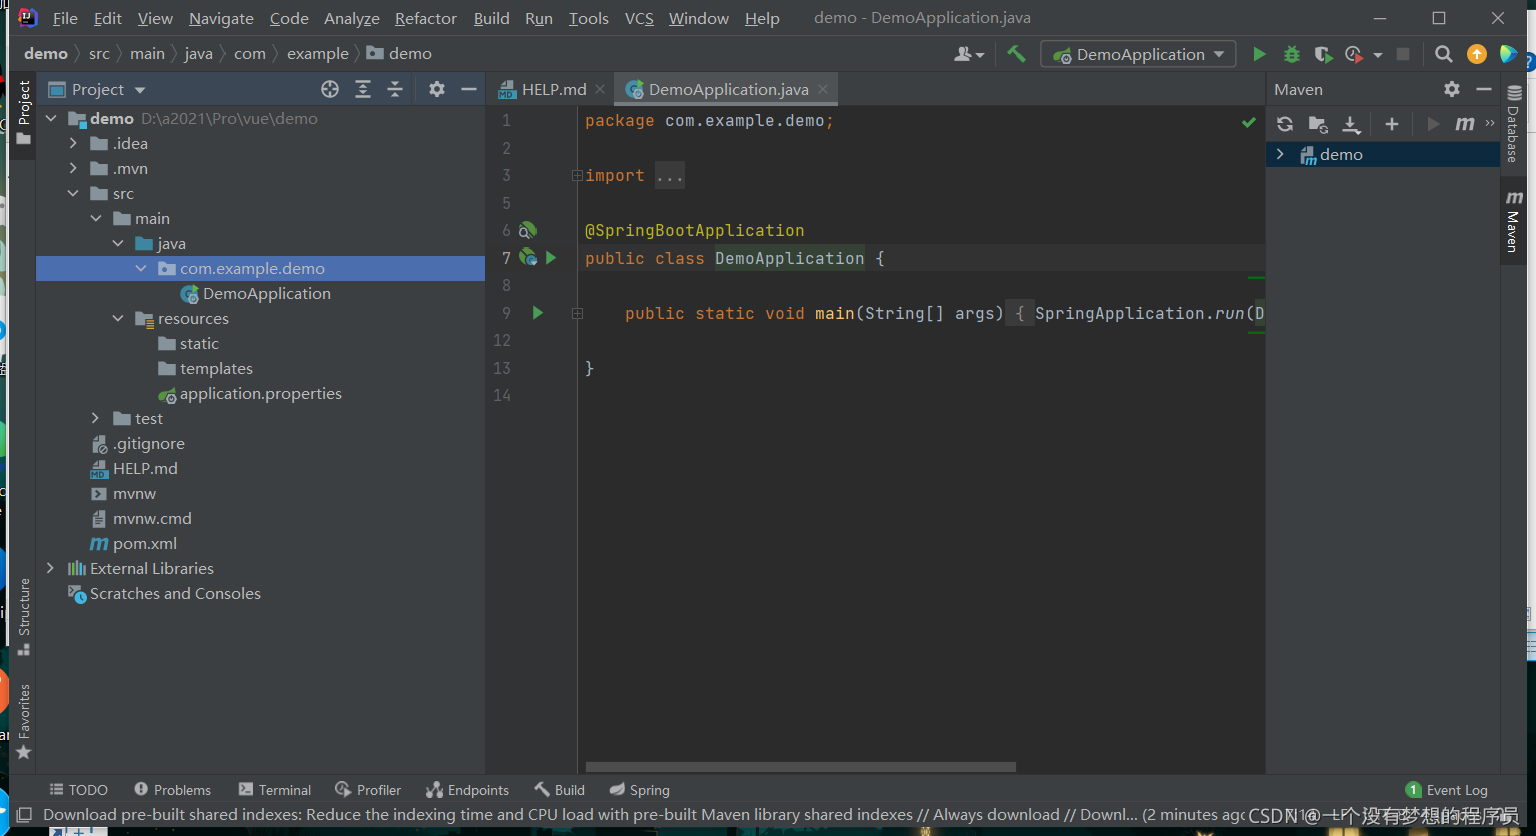Open Maven panel settings gear
The width and height of the screenshot is (1536, 836).
click(1452, 89)
